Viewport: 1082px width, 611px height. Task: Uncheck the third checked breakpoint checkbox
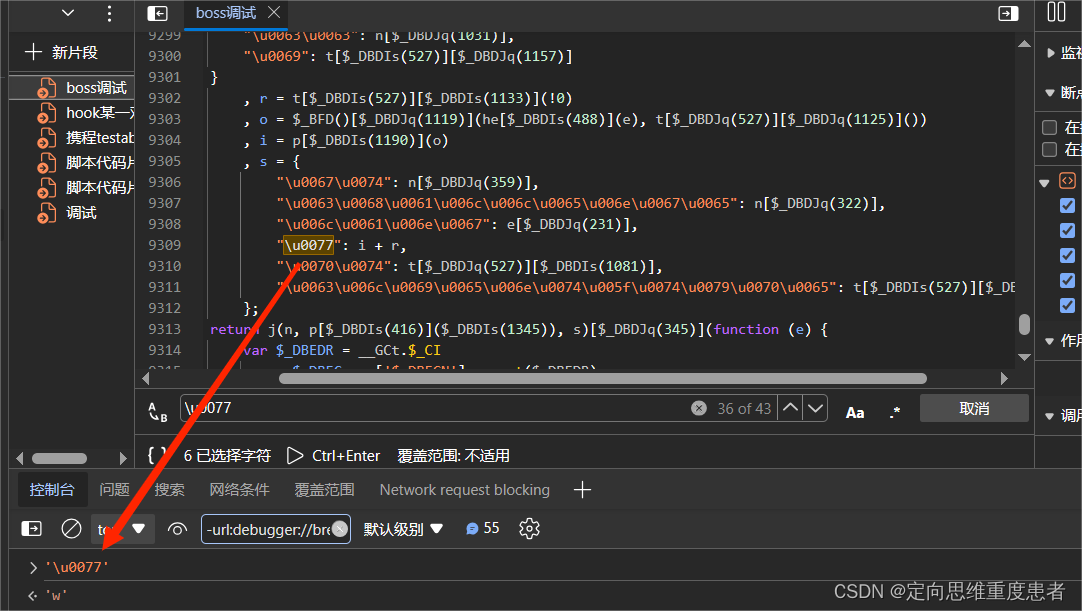pyautogui.click(x=1067, y=255)
